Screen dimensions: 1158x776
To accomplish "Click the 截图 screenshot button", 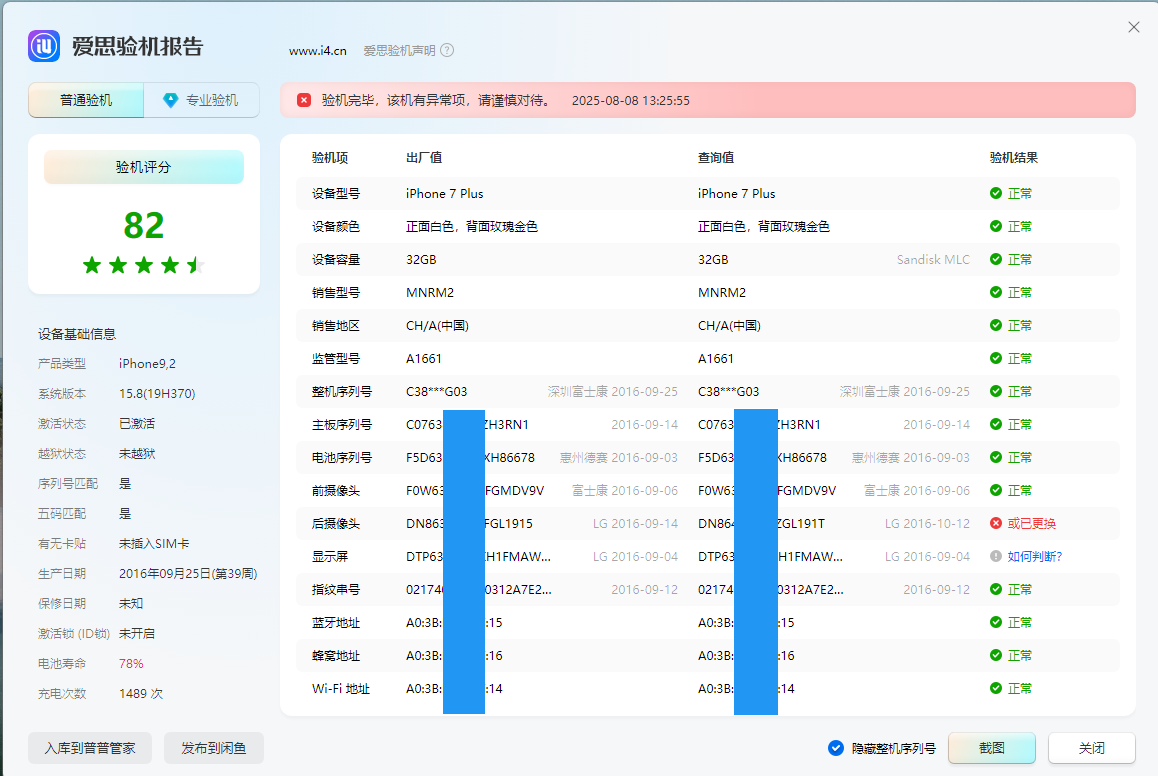I will click(992, 748).
